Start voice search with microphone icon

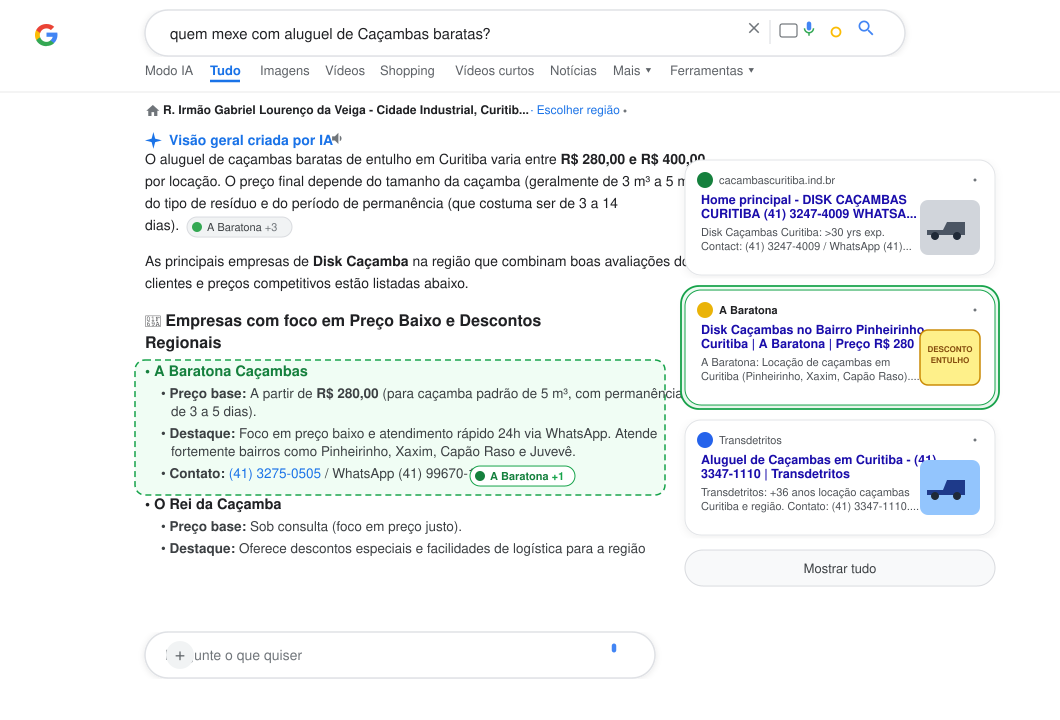click(809, 29)
